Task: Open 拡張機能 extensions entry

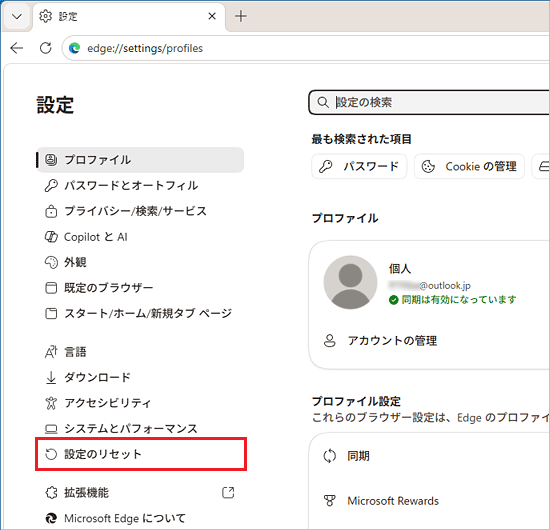Action: tap(140, 492)
